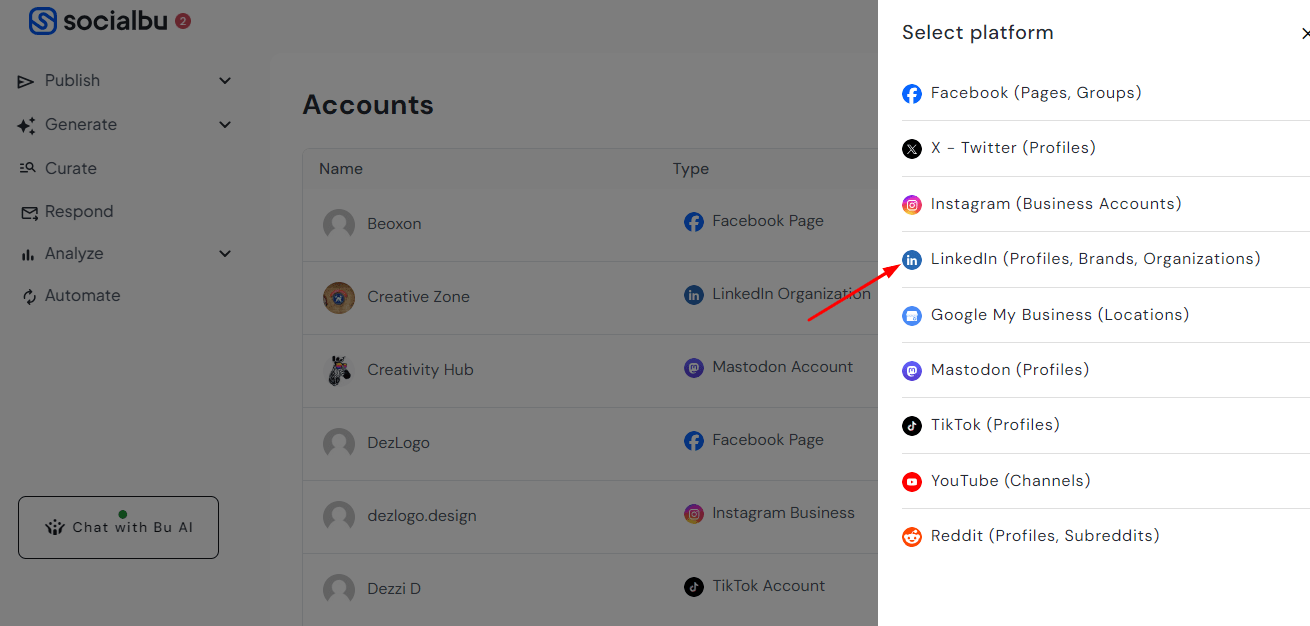Close the Select platform panel

(1304, 34)
